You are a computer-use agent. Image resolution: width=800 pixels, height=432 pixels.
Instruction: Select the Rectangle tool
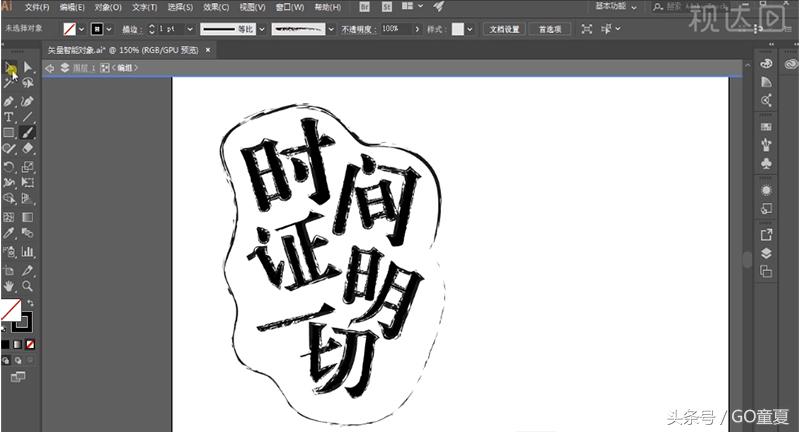click(x=9, y=133)
